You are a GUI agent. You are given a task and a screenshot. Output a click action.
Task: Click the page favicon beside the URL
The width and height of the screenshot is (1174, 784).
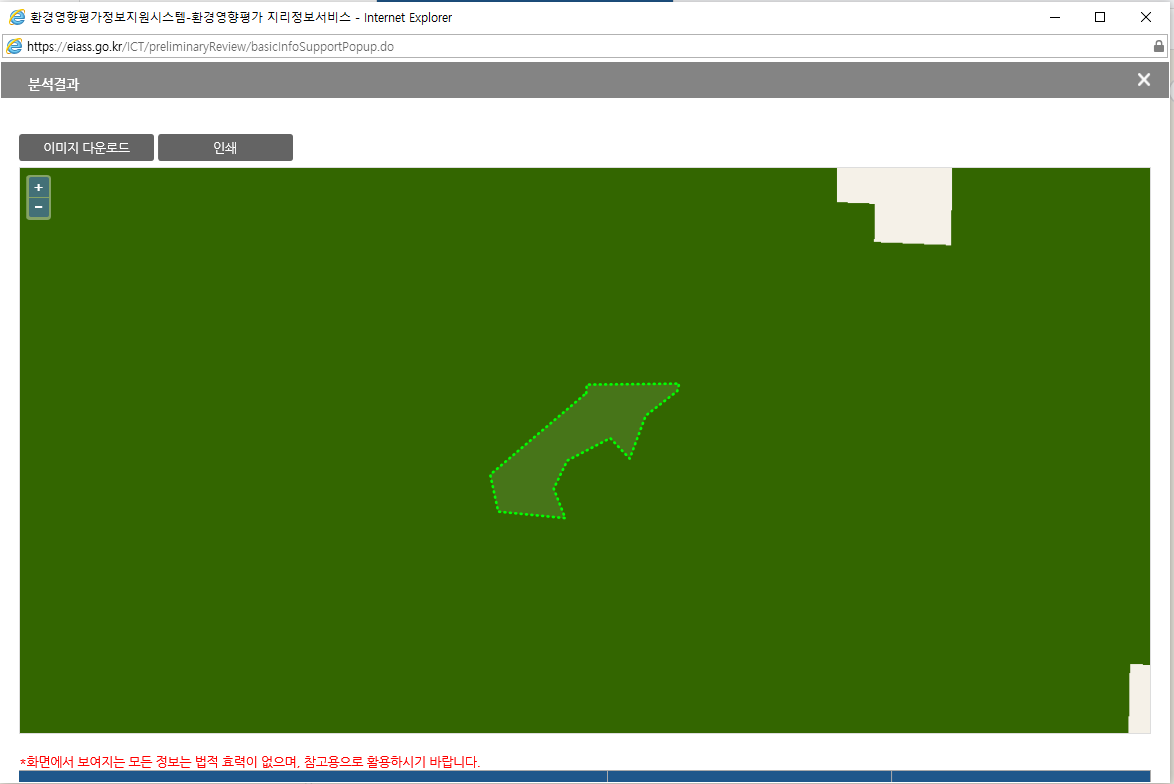tap(14, 46)
